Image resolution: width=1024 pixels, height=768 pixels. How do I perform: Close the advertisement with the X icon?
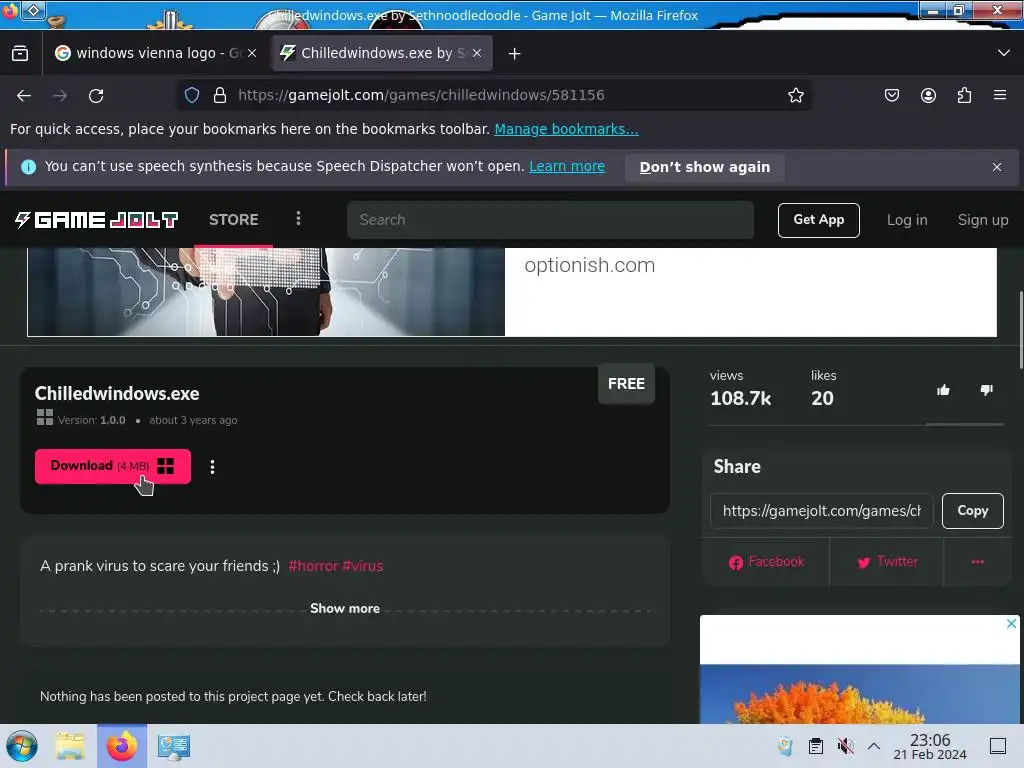tap(1011, 624)
